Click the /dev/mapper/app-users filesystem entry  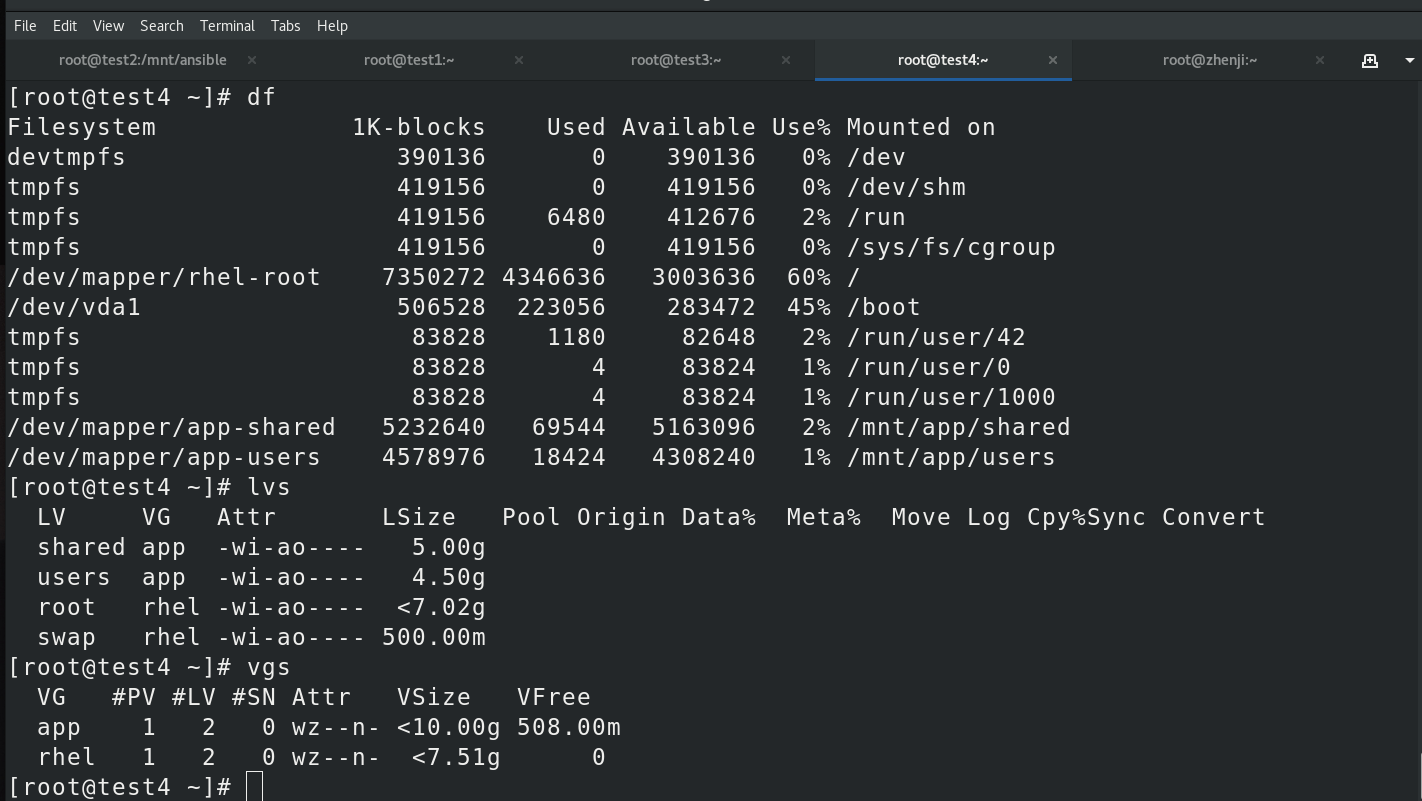pos(164,457)
